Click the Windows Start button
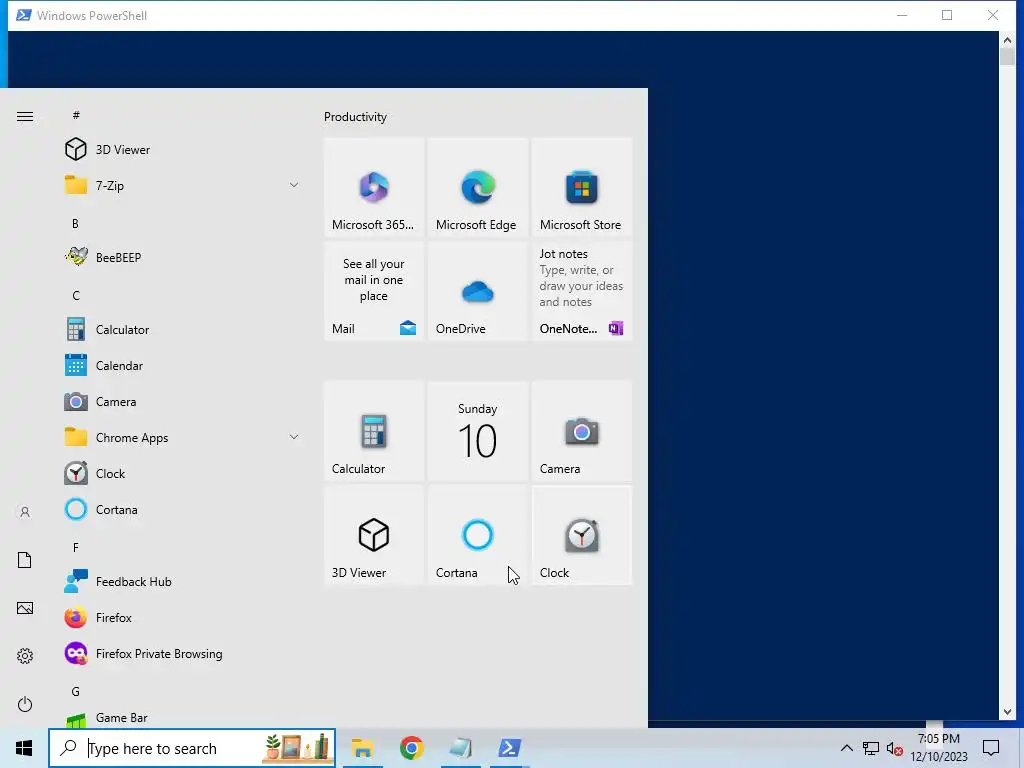 (x=24, y=748)
